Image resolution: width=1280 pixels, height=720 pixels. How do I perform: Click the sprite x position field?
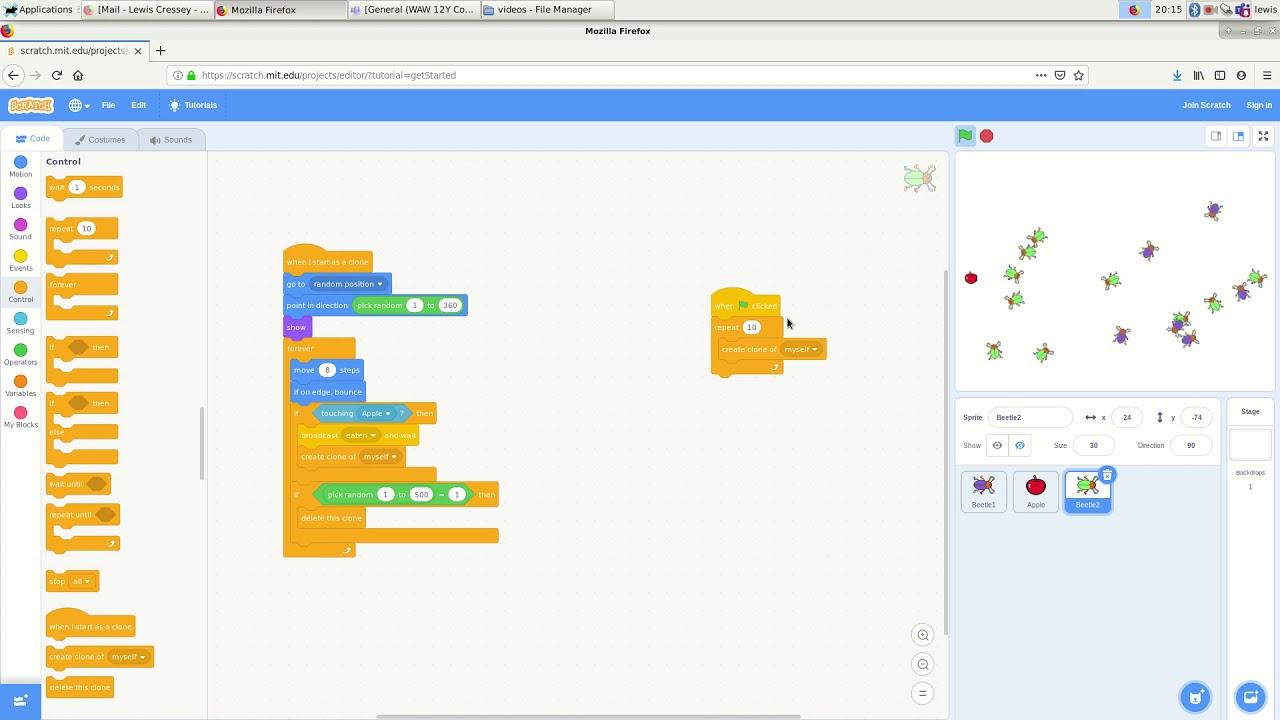[x=1127, y=417]
